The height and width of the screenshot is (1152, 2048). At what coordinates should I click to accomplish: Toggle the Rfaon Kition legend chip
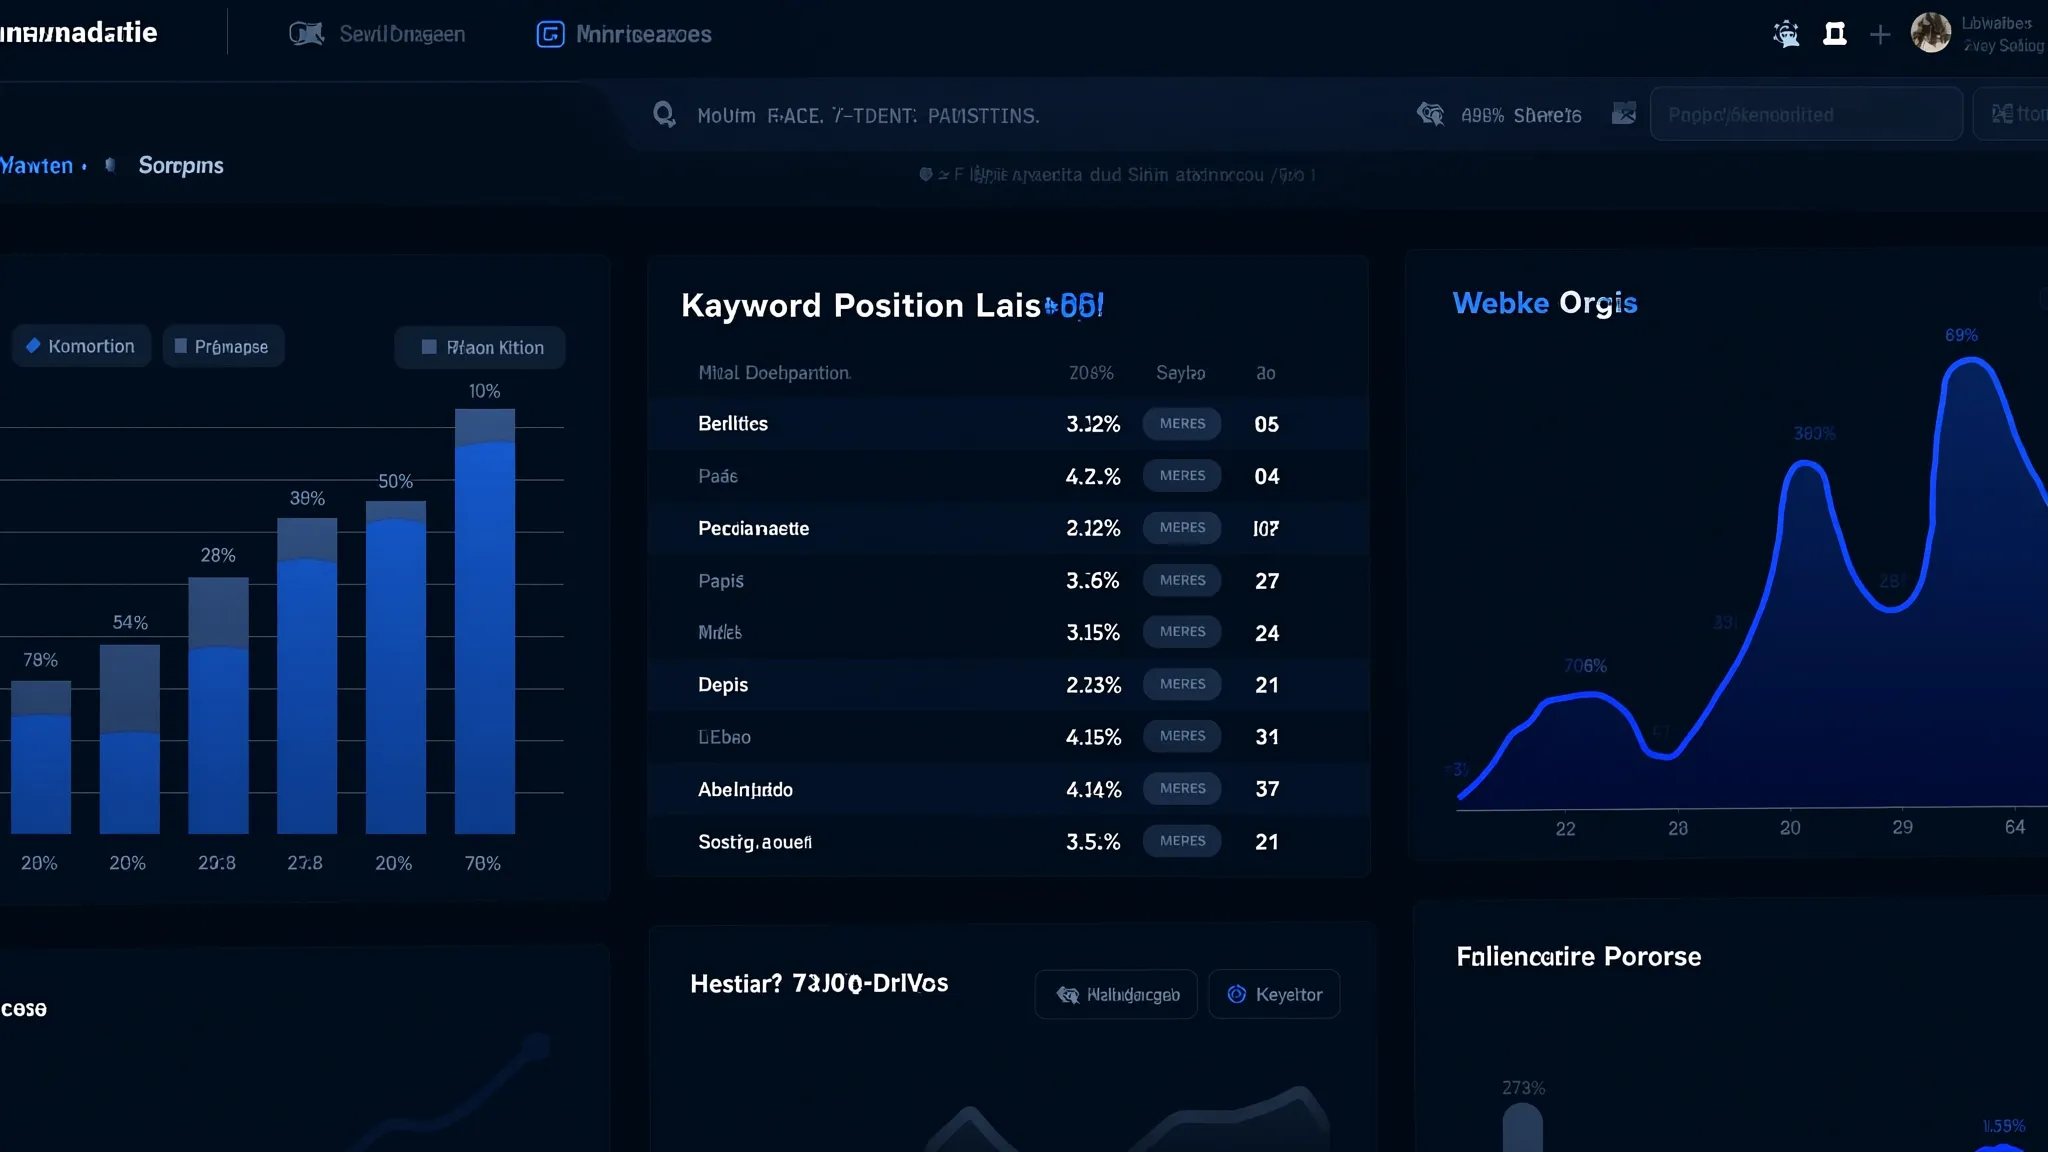point(480,347)
